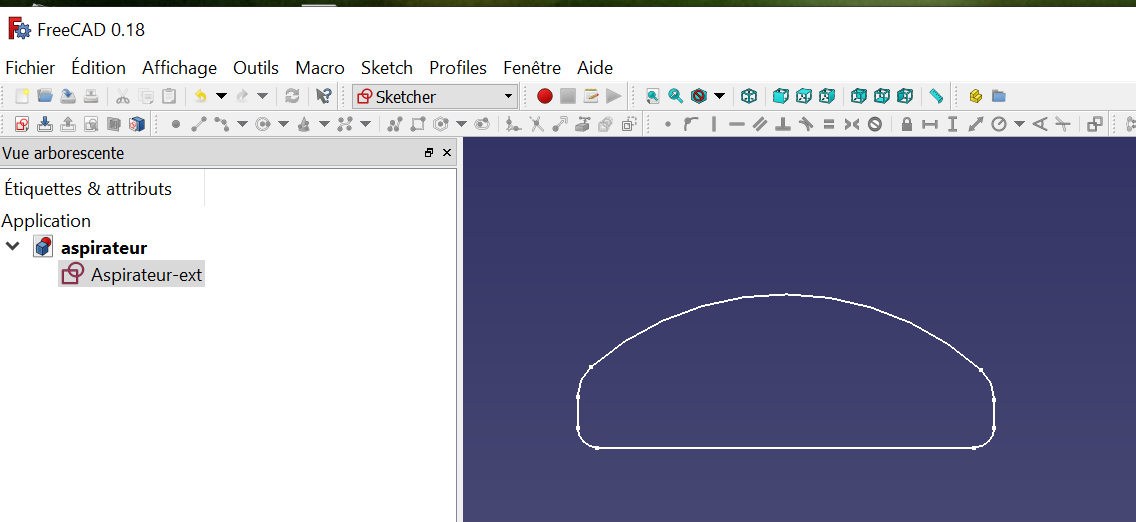Viewport: 1136px width, 522px height.
Task: Create a new document with the toolbar icon
Action: (22, 96)
